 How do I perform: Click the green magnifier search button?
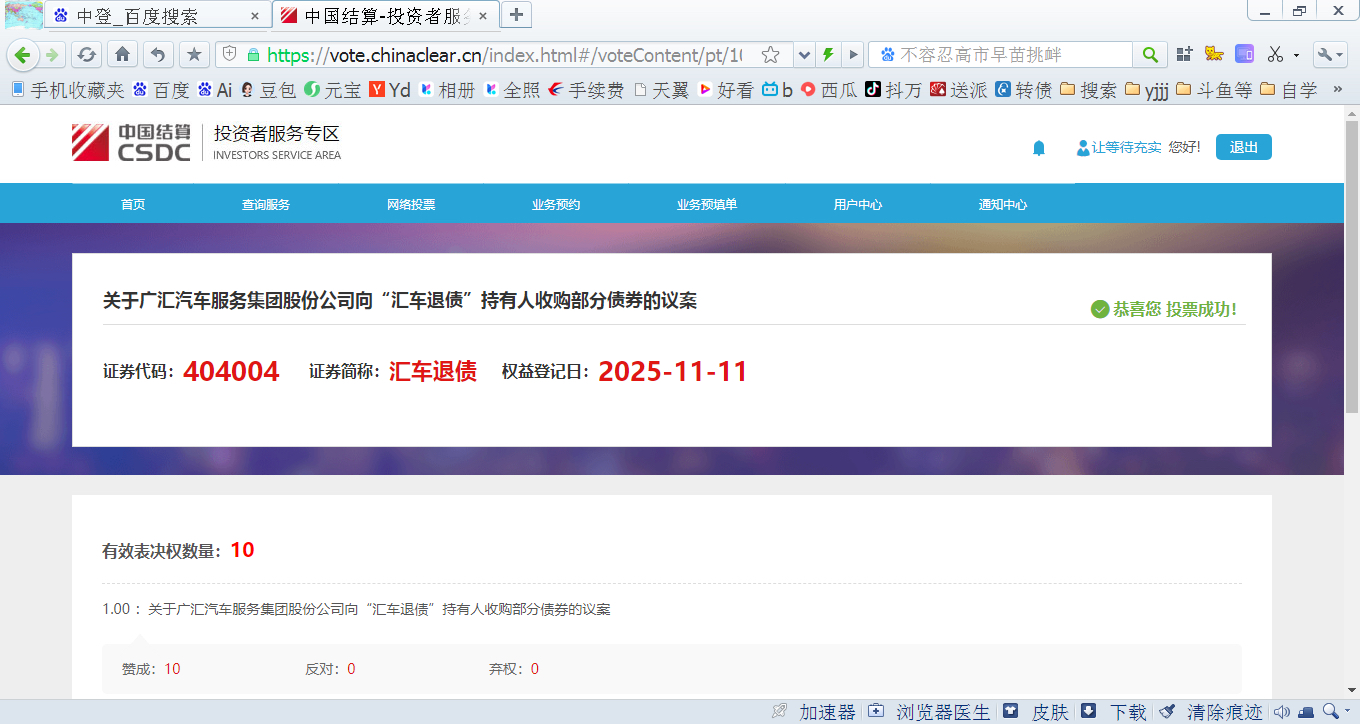tap(1150, 54)
